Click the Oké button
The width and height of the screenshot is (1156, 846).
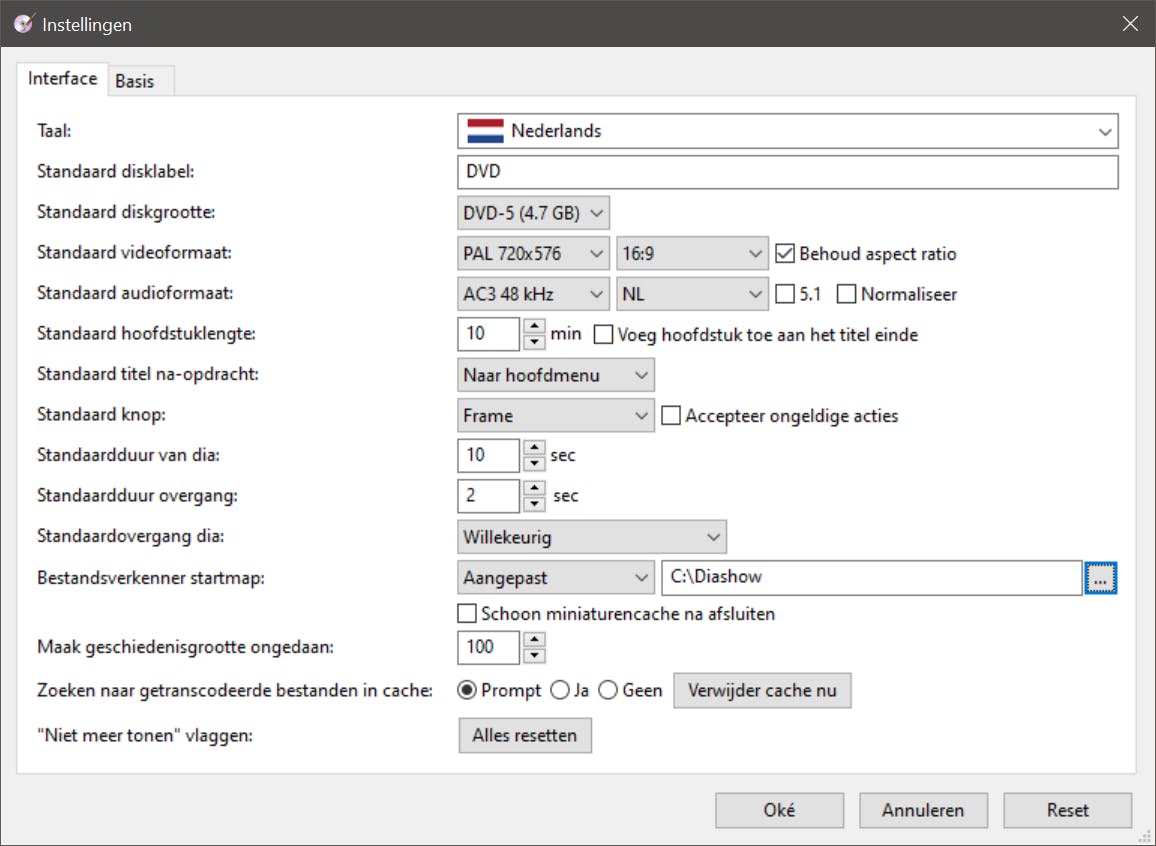click(x=779, y=810)
